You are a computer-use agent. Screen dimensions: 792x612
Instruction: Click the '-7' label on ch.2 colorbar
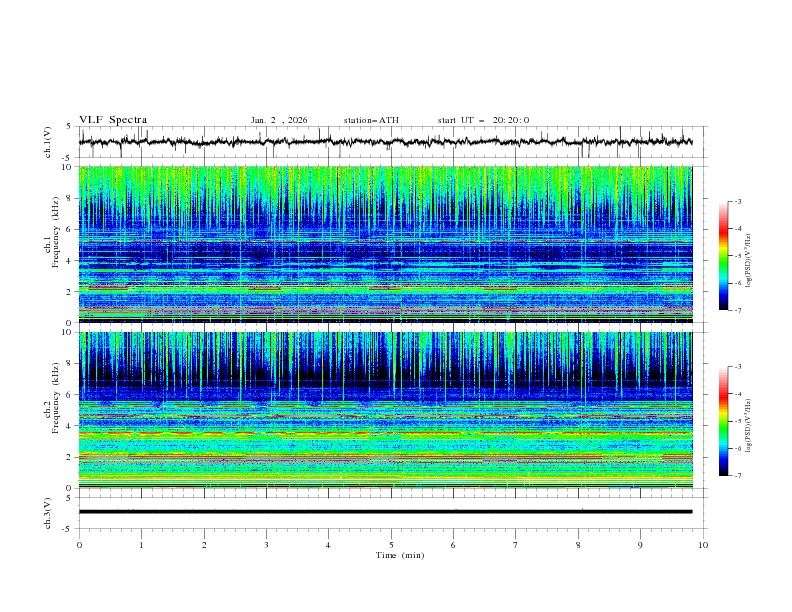pos(738,476)
